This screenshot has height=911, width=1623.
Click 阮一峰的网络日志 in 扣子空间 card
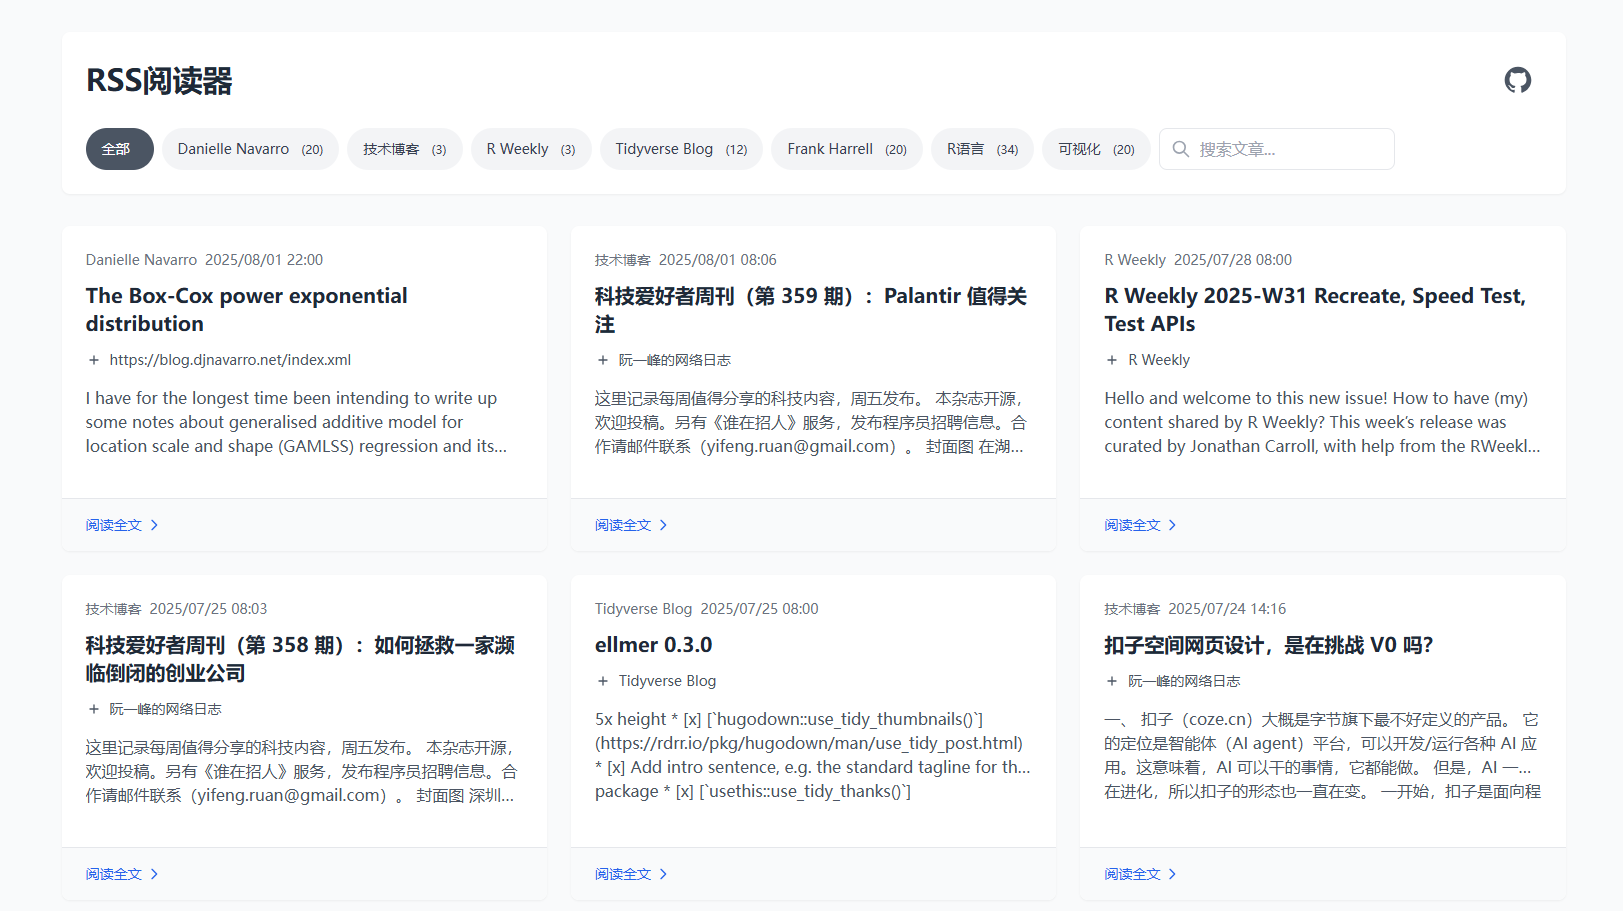point(1184,681)
